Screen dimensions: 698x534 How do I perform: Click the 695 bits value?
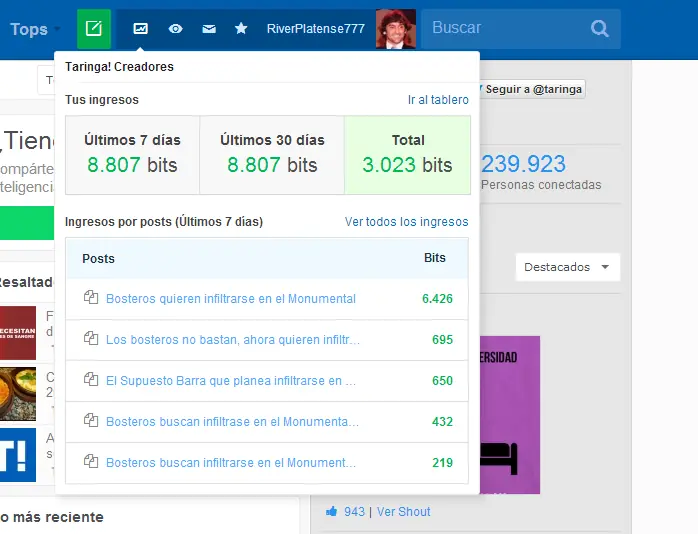click(442, 340)
